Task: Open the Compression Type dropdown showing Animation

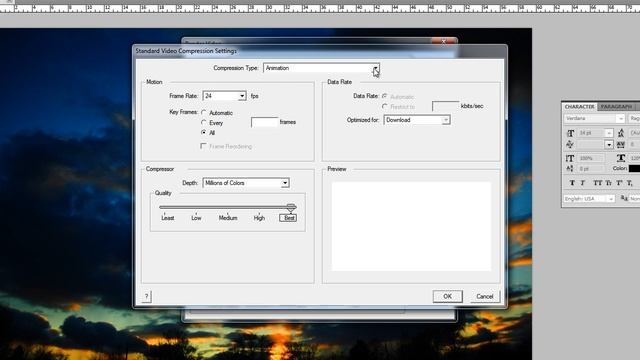Action: [x=322, y=68]
